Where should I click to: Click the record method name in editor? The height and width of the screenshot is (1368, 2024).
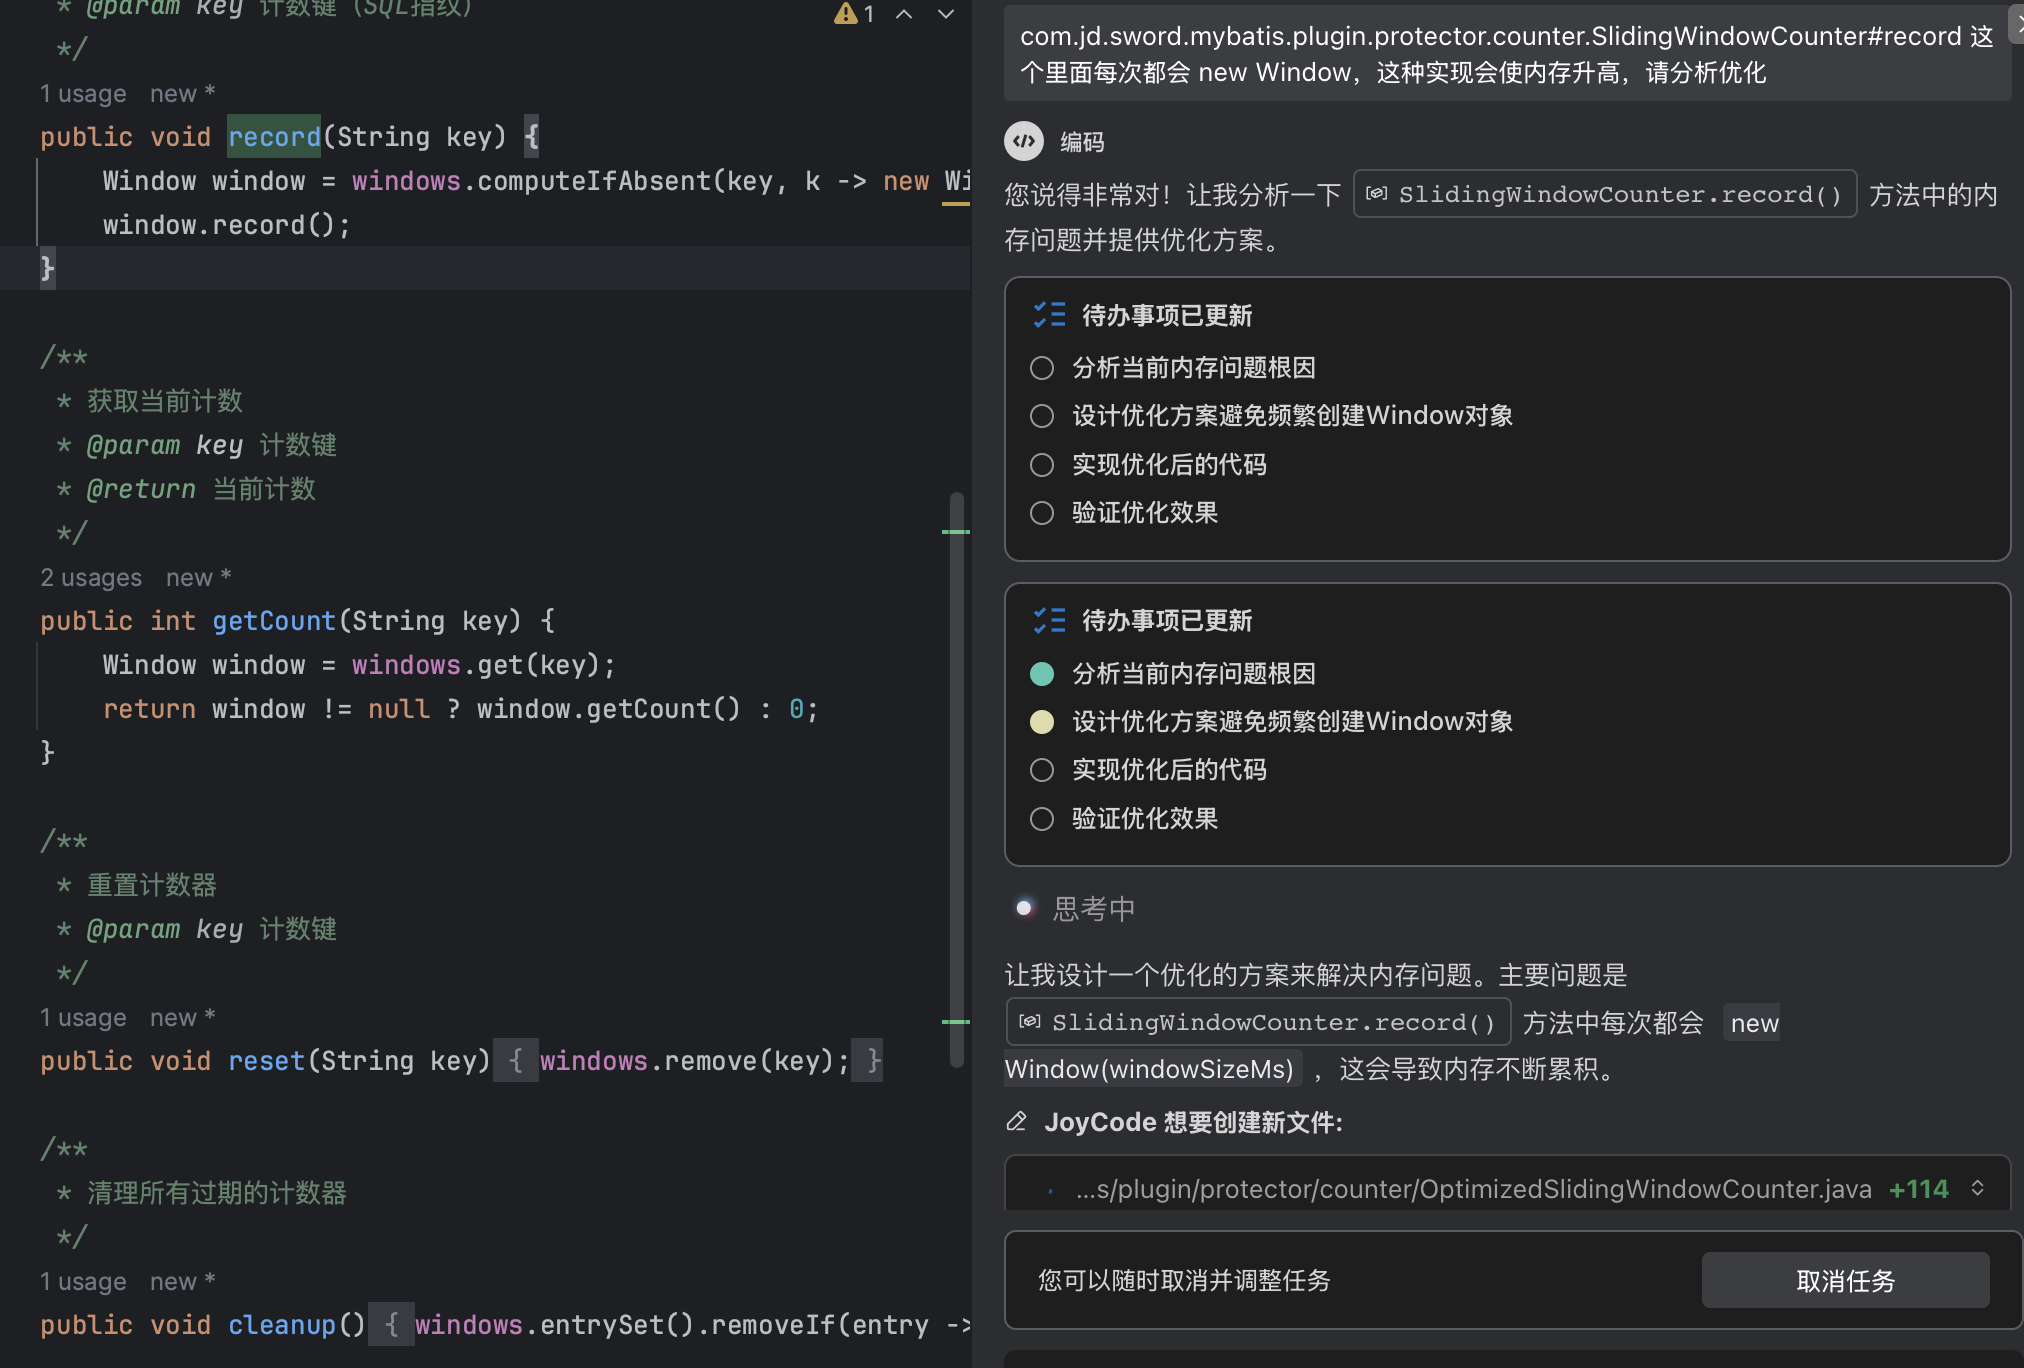(x=274, y=137)
